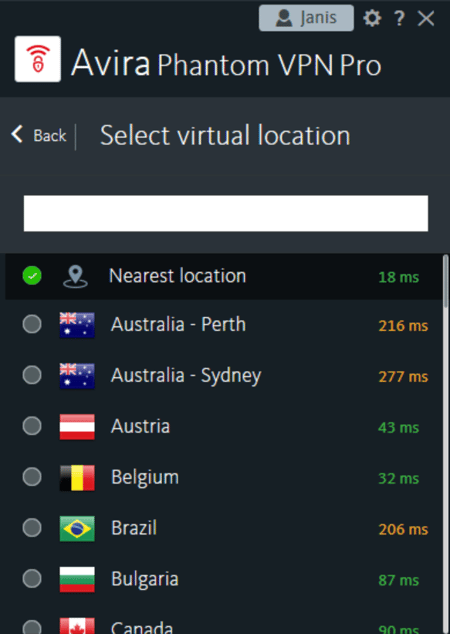Click the Australia - Sydney flag icon
Image resolution: width=450 pixels, height=634 pixels.
pyautogui.click(x=77, y=376)
